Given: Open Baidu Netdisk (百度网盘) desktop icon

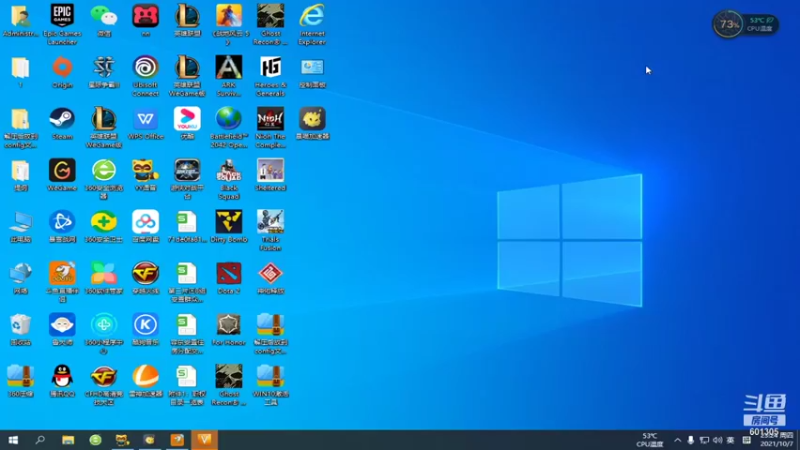Looking at the screenshot, I should pyautogui.click(x=145, y=227).
